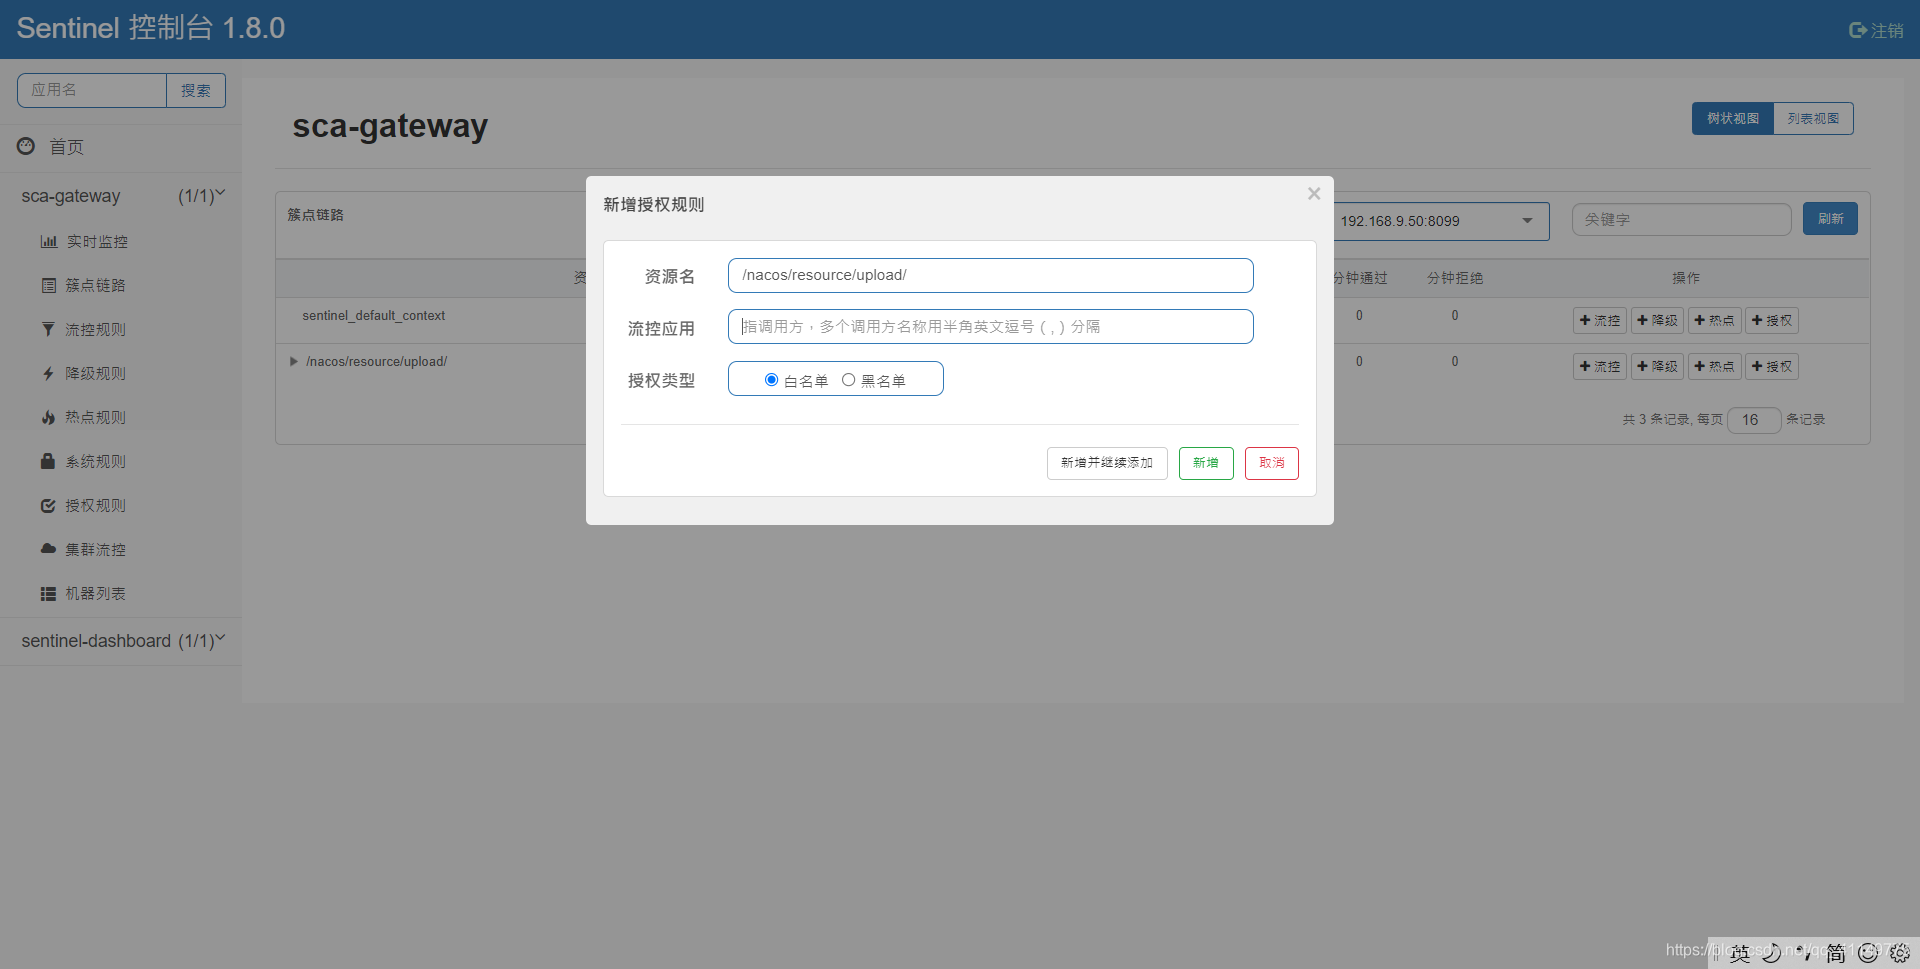Screen dimensions: 1920x969
Task: Edit the records-per-page field showing 16
Action: click(1754, 420)
